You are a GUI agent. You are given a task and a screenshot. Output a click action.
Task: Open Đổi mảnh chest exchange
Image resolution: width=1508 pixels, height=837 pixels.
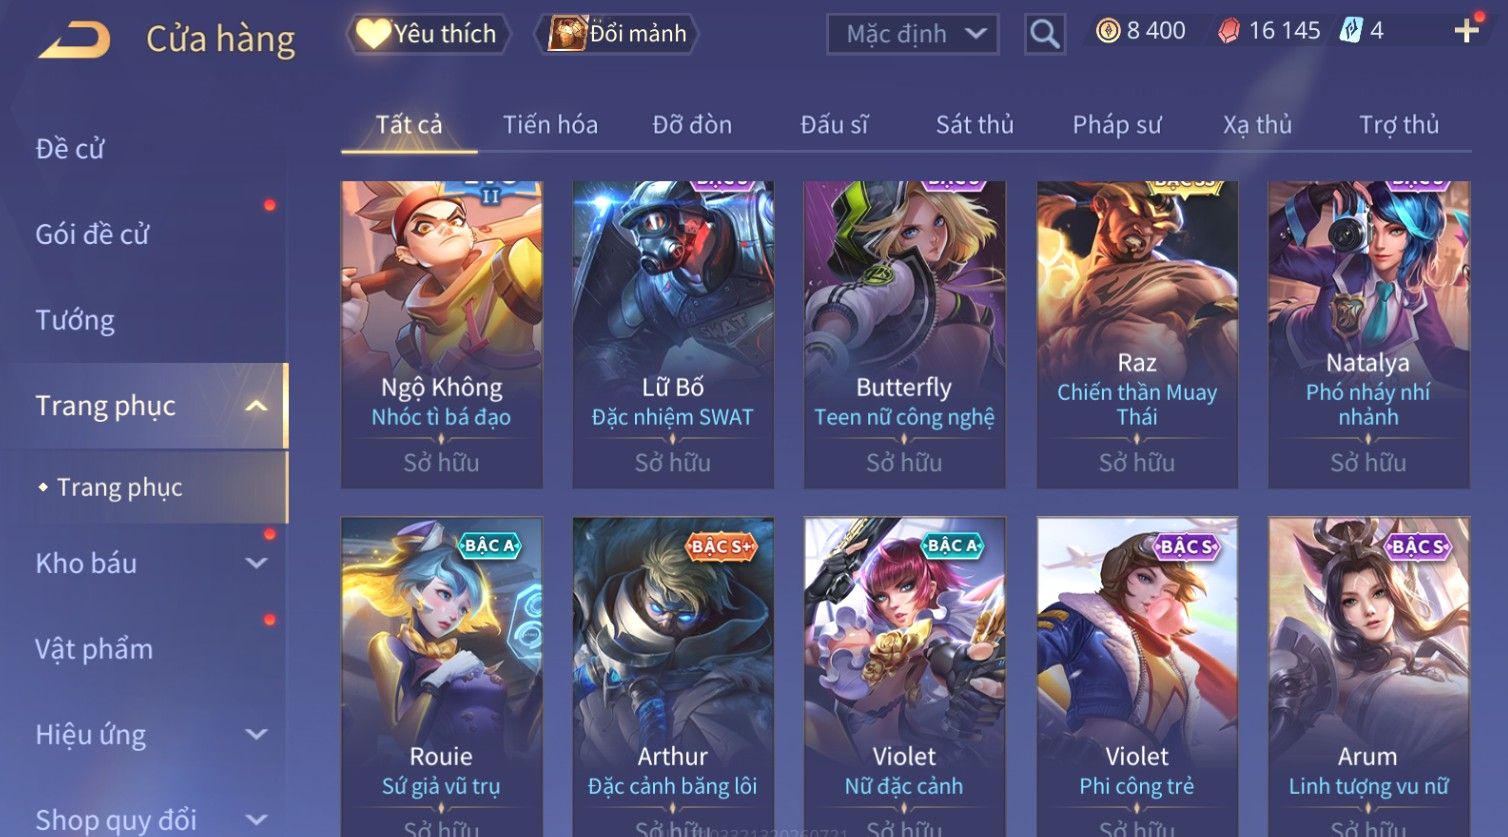coord(617,34)
